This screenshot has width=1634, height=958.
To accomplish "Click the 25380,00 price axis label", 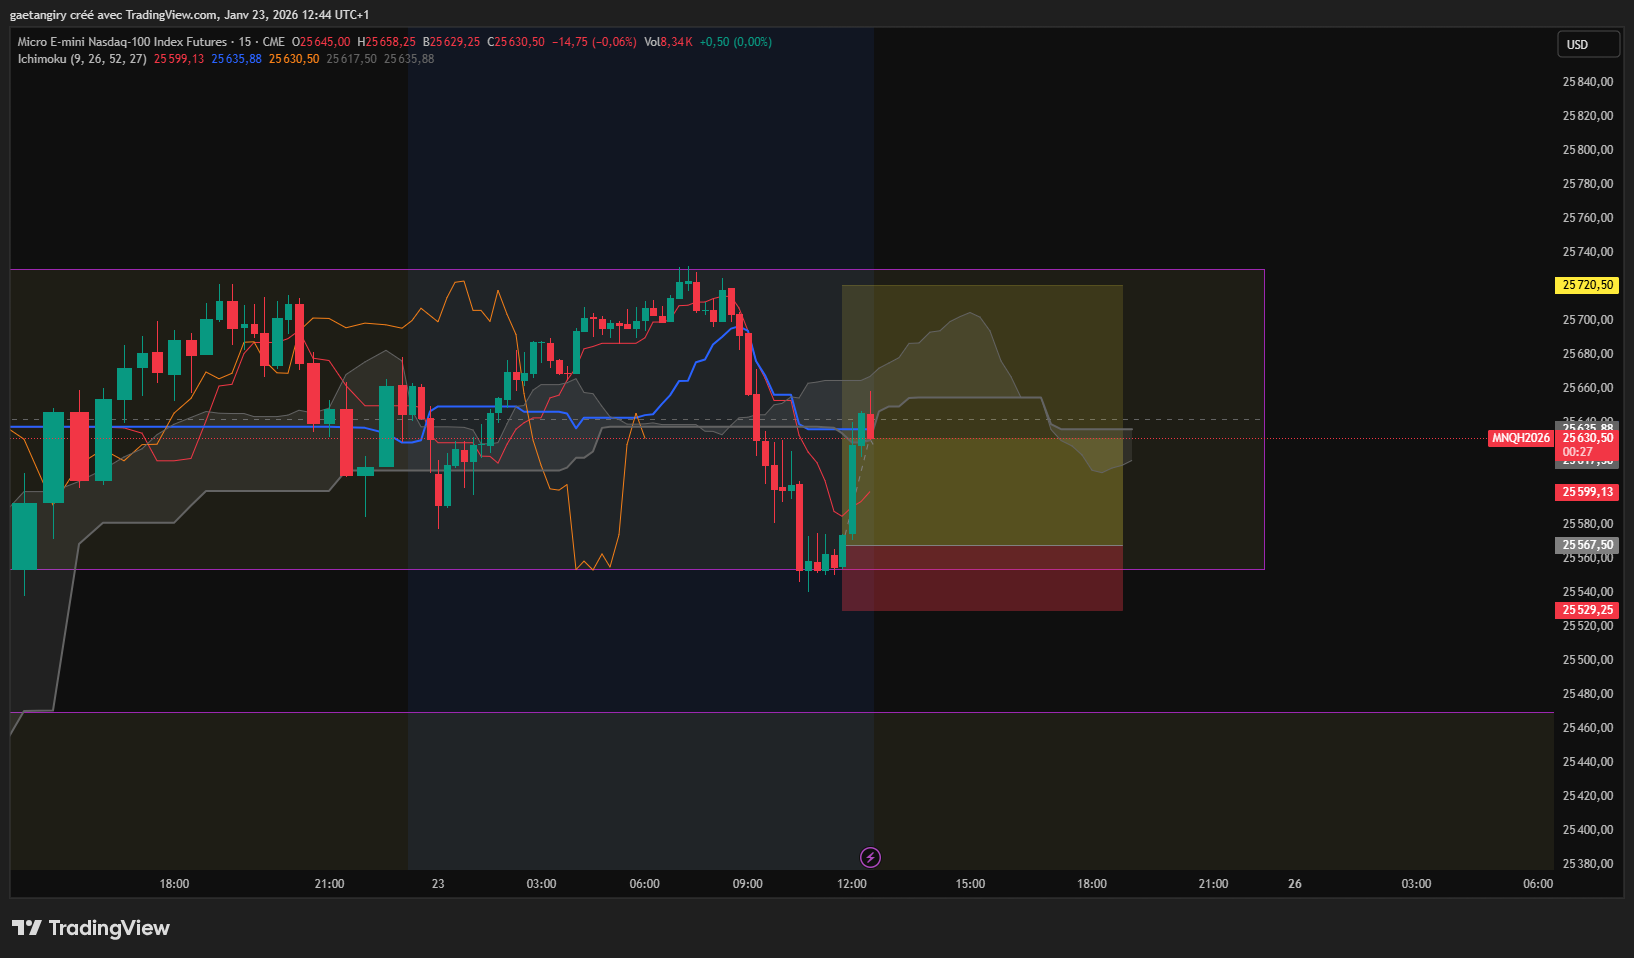I will pos(1588,864).
